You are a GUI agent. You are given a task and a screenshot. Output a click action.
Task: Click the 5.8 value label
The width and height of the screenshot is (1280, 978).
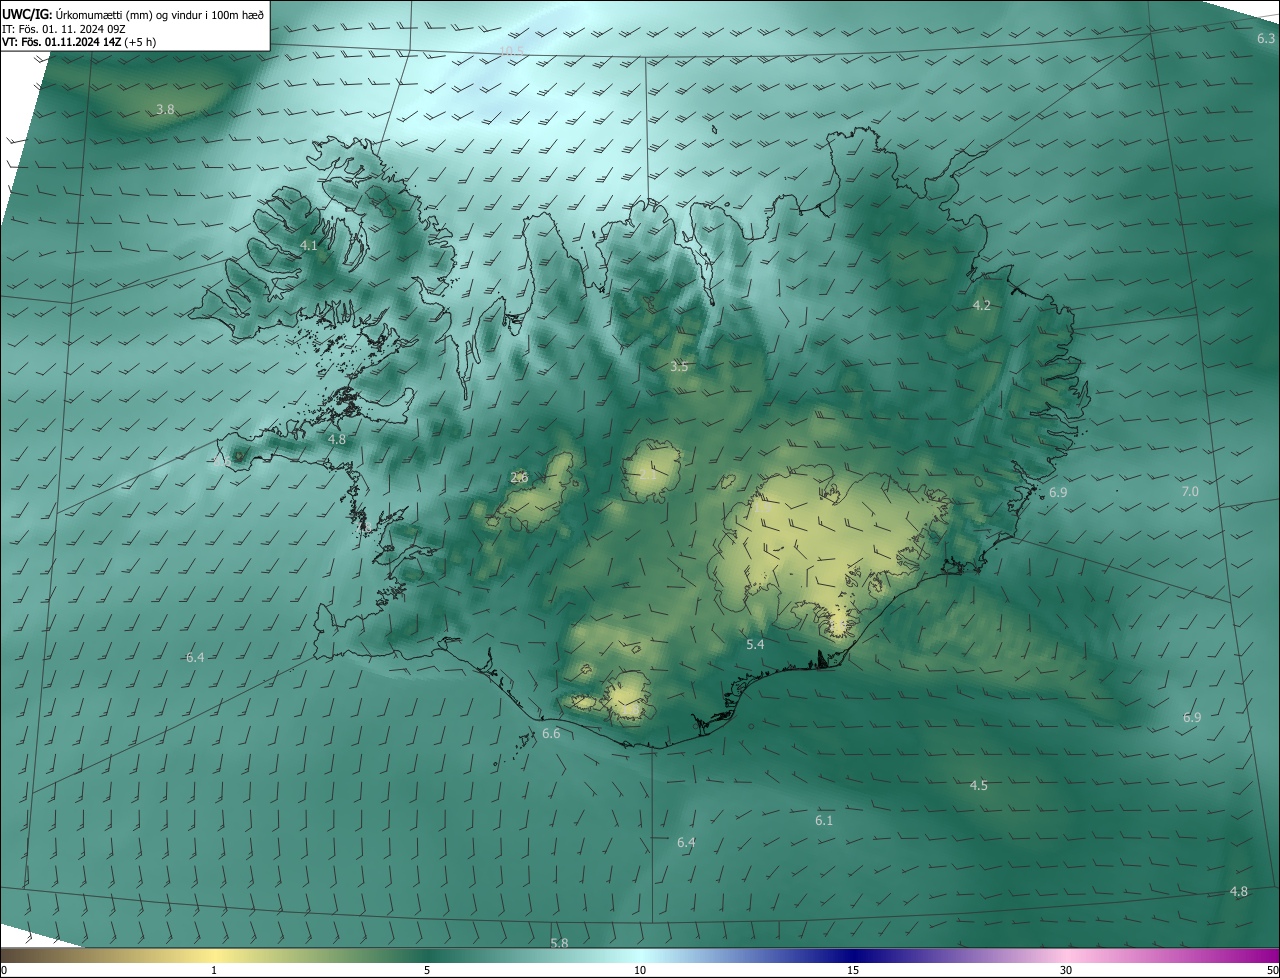[560, 943]
